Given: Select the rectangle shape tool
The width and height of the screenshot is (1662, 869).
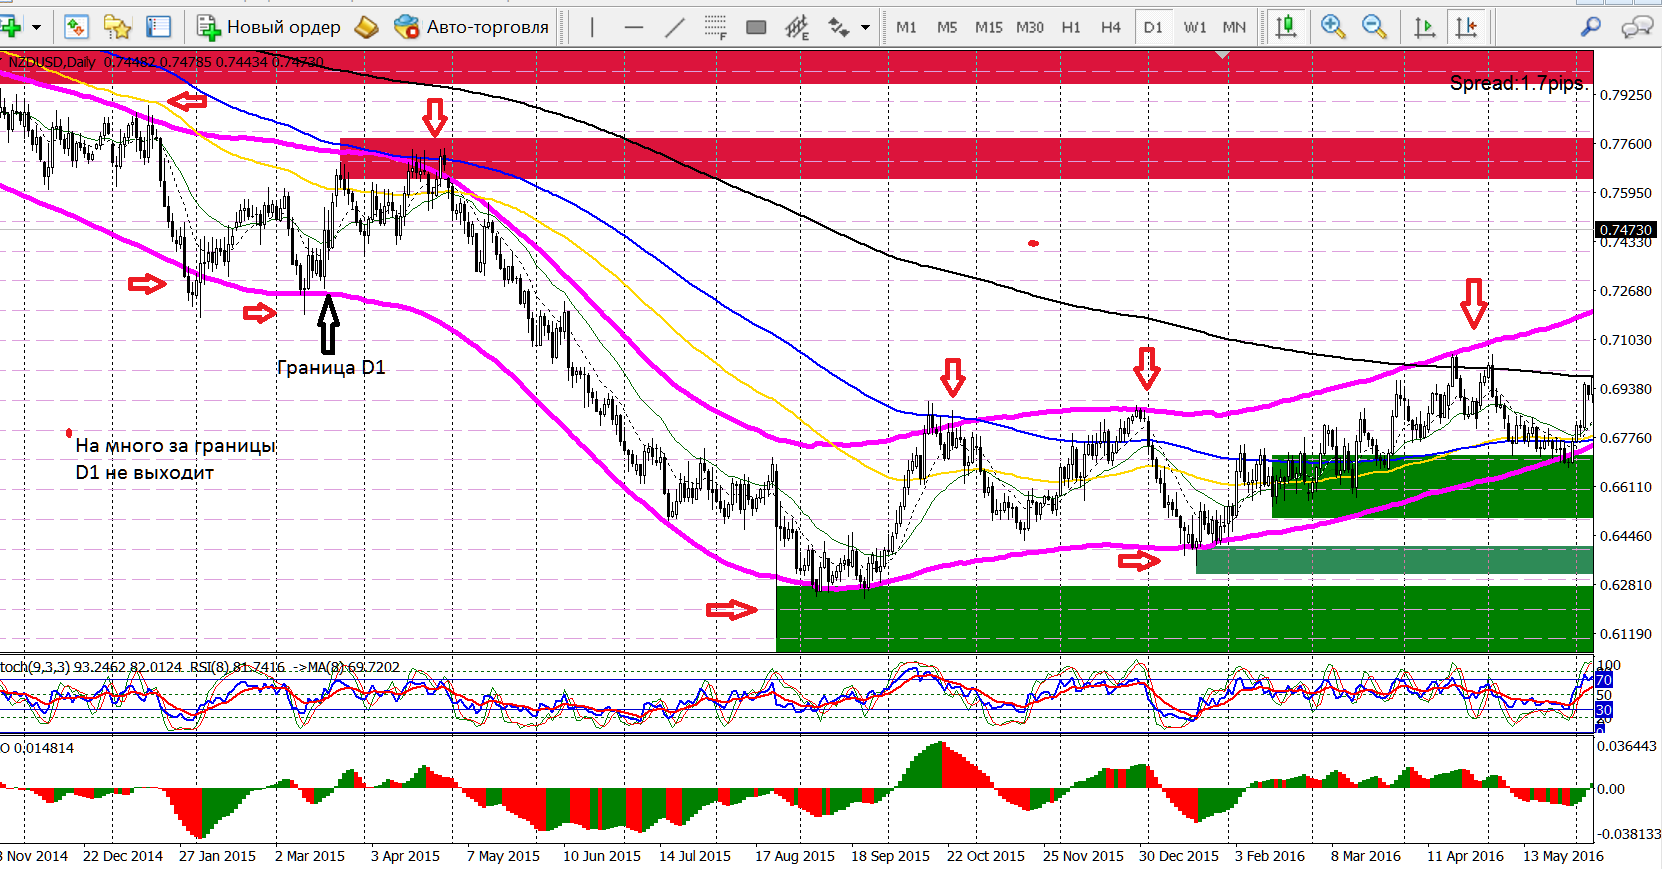Looking at the screenshot, I should 757,27.
